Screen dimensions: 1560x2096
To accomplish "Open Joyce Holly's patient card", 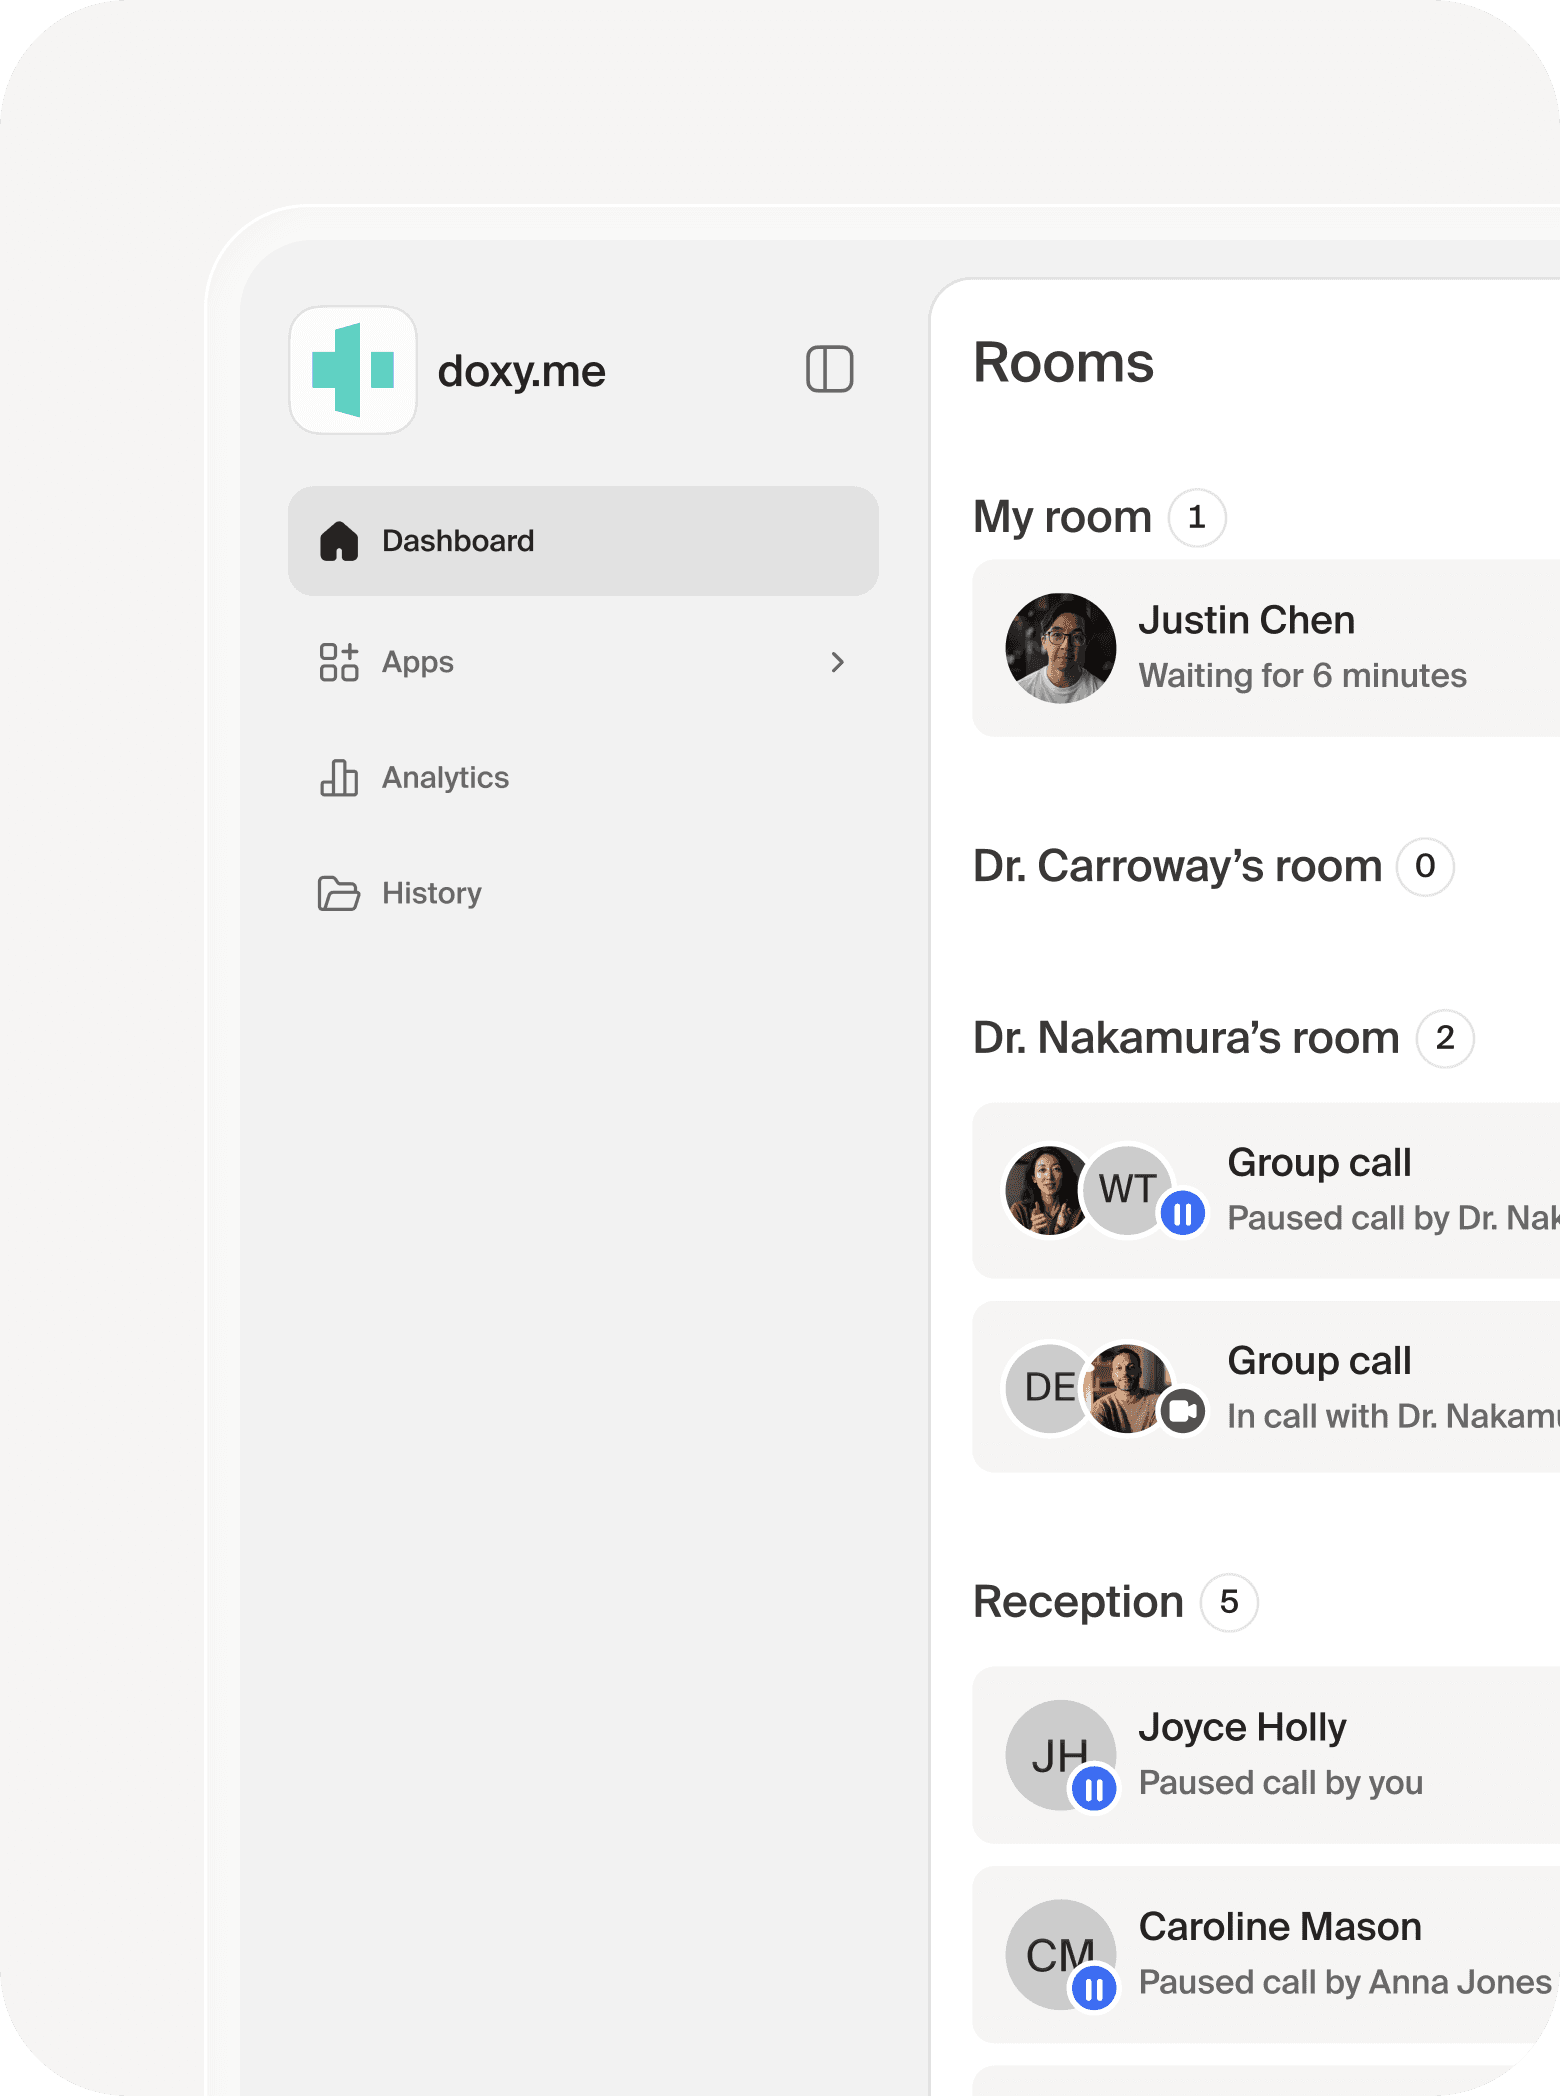I will tap(1266, 1755).
